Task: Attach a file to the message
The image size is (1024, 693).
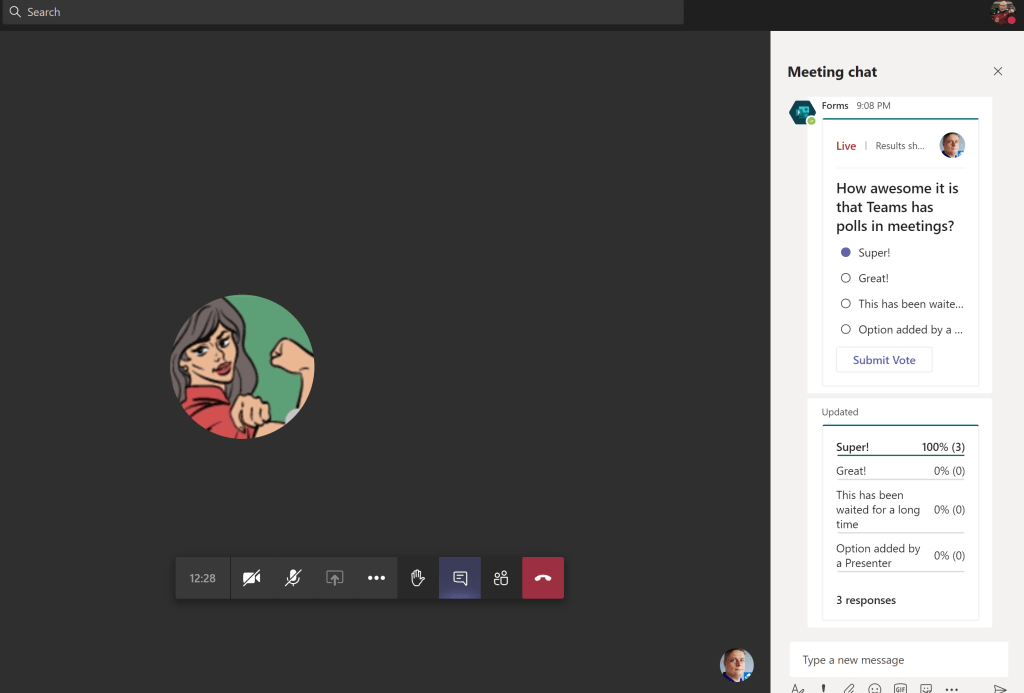Action: tap(849, 688)
